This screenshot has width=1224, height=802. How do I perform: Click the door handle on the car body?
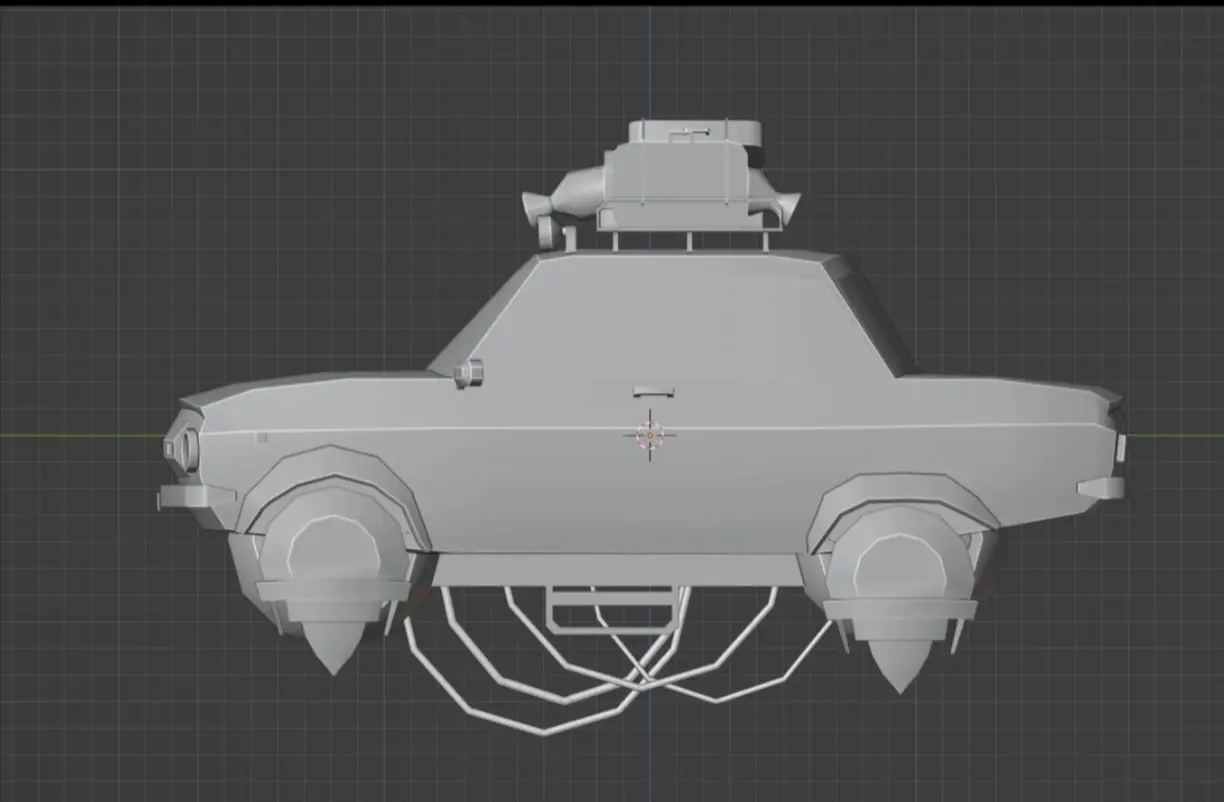(652, 390)
